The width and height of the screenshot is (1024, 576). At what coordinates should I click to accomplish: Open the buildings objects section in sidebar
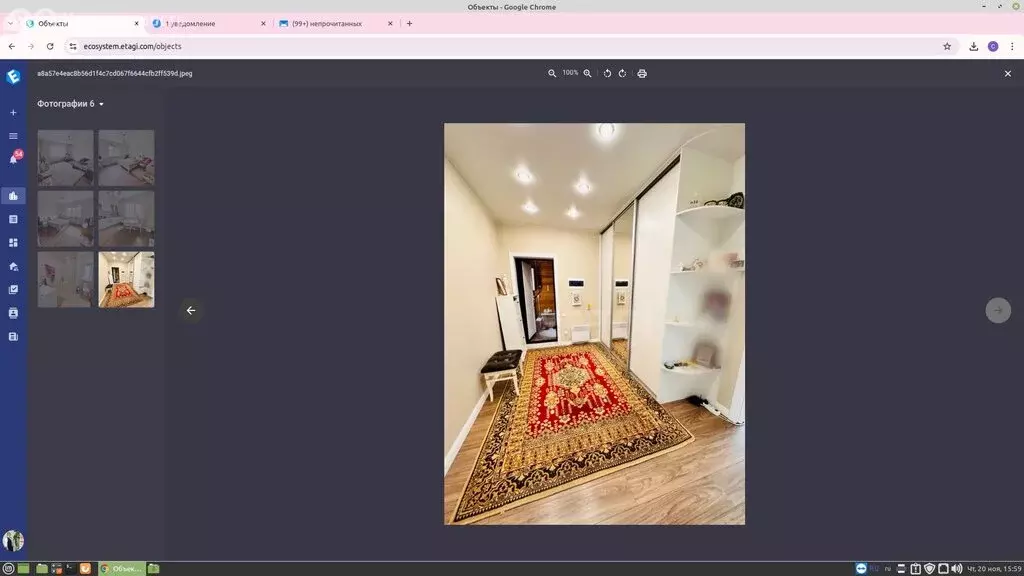click(x=13, y=196)
